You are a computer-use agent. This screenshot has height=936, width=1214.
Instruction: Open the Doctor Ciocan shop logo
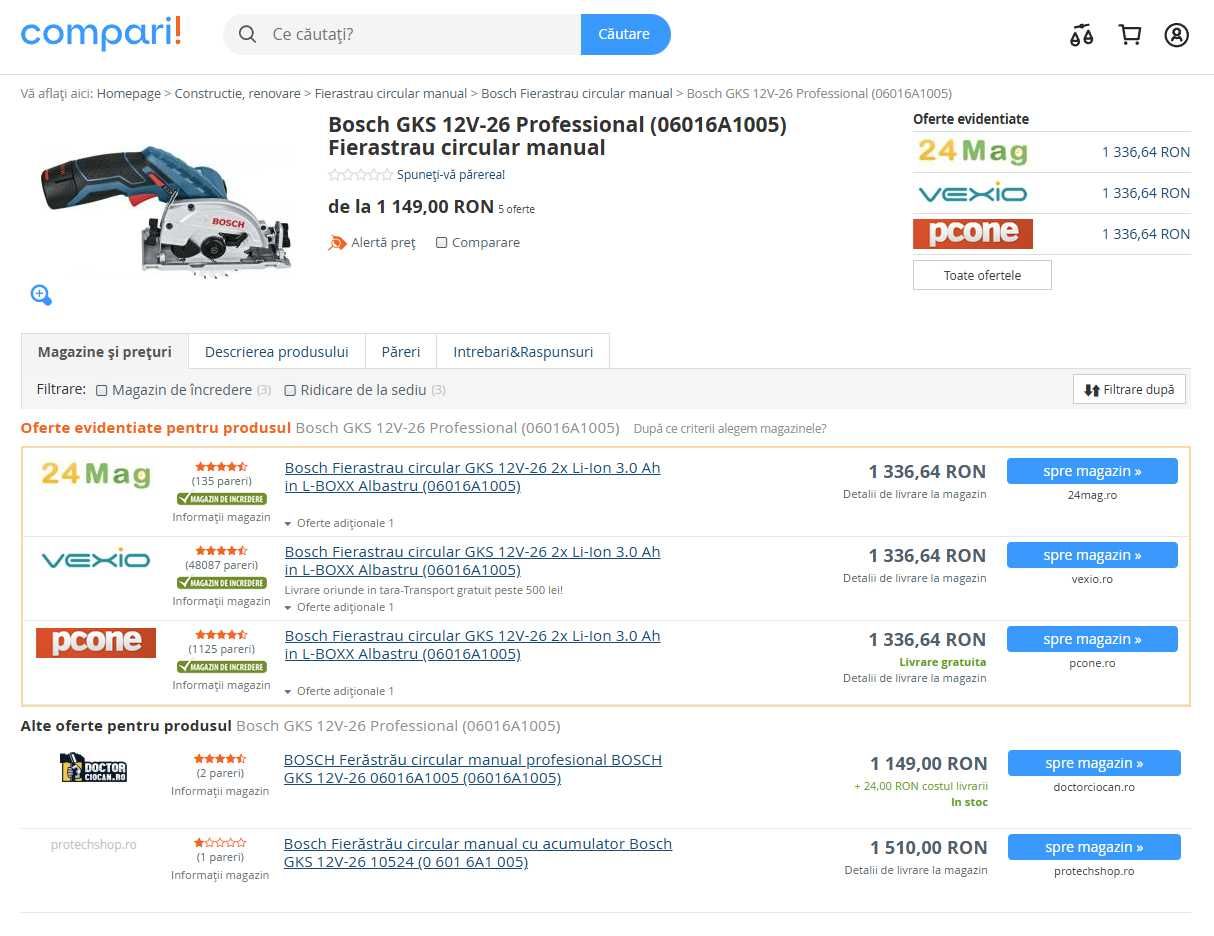pos(93,767)
